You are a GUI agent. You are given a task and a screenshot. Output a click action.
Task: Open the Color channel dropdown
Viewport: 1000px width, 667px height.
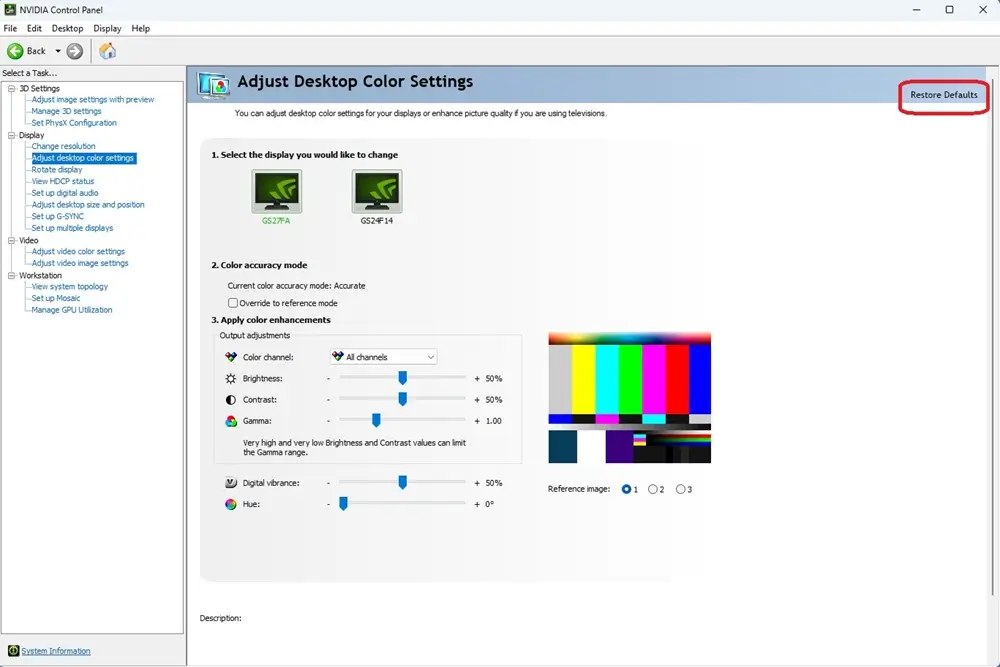[x=383, y=357]
